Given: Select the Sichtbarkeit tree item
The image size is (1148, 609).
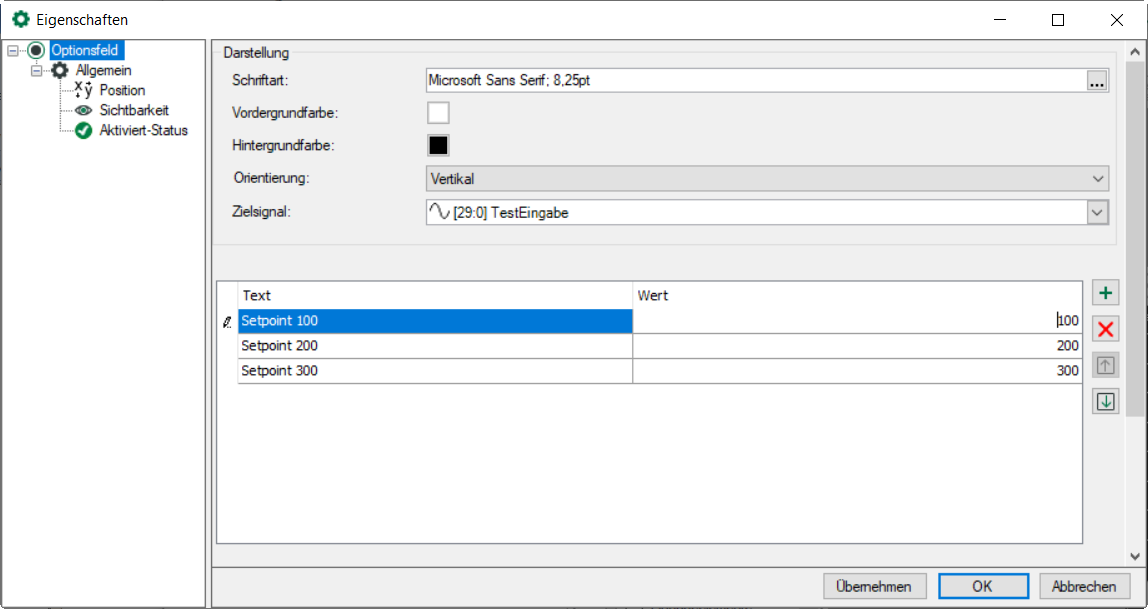Looking at the screenshot, I should pyautogui.click(x=134, y=111).
